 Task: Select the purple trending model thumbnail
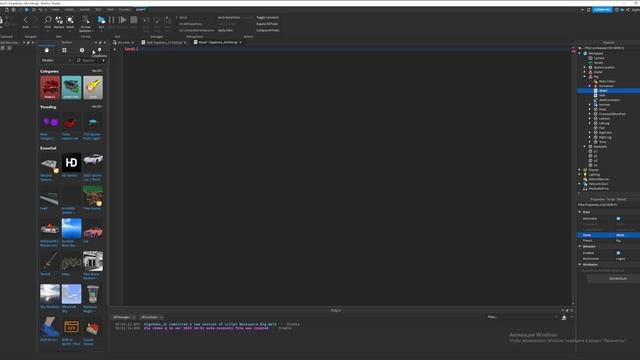[50, 122]
